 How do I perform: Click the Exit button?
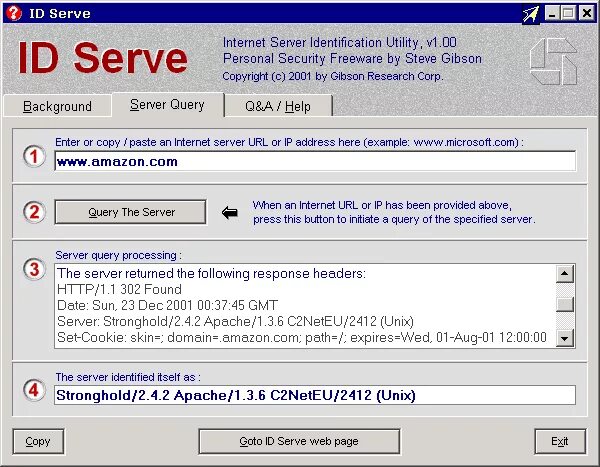coord(560,441)
